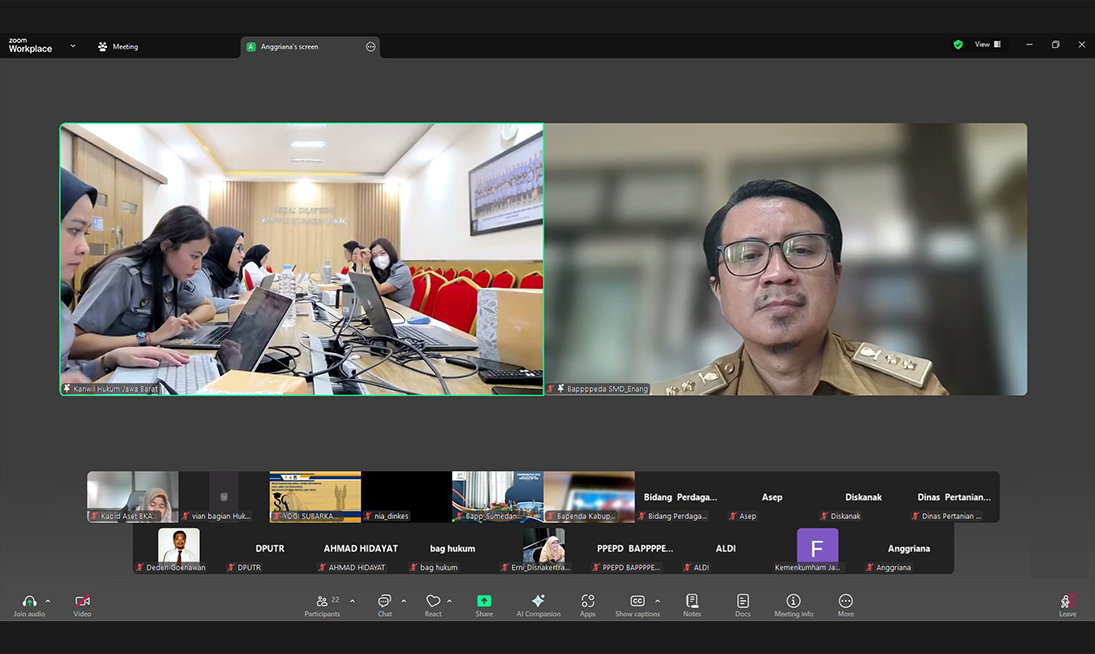Open the Notes tool
1095x654 pixels.
(x=692, y=604)
